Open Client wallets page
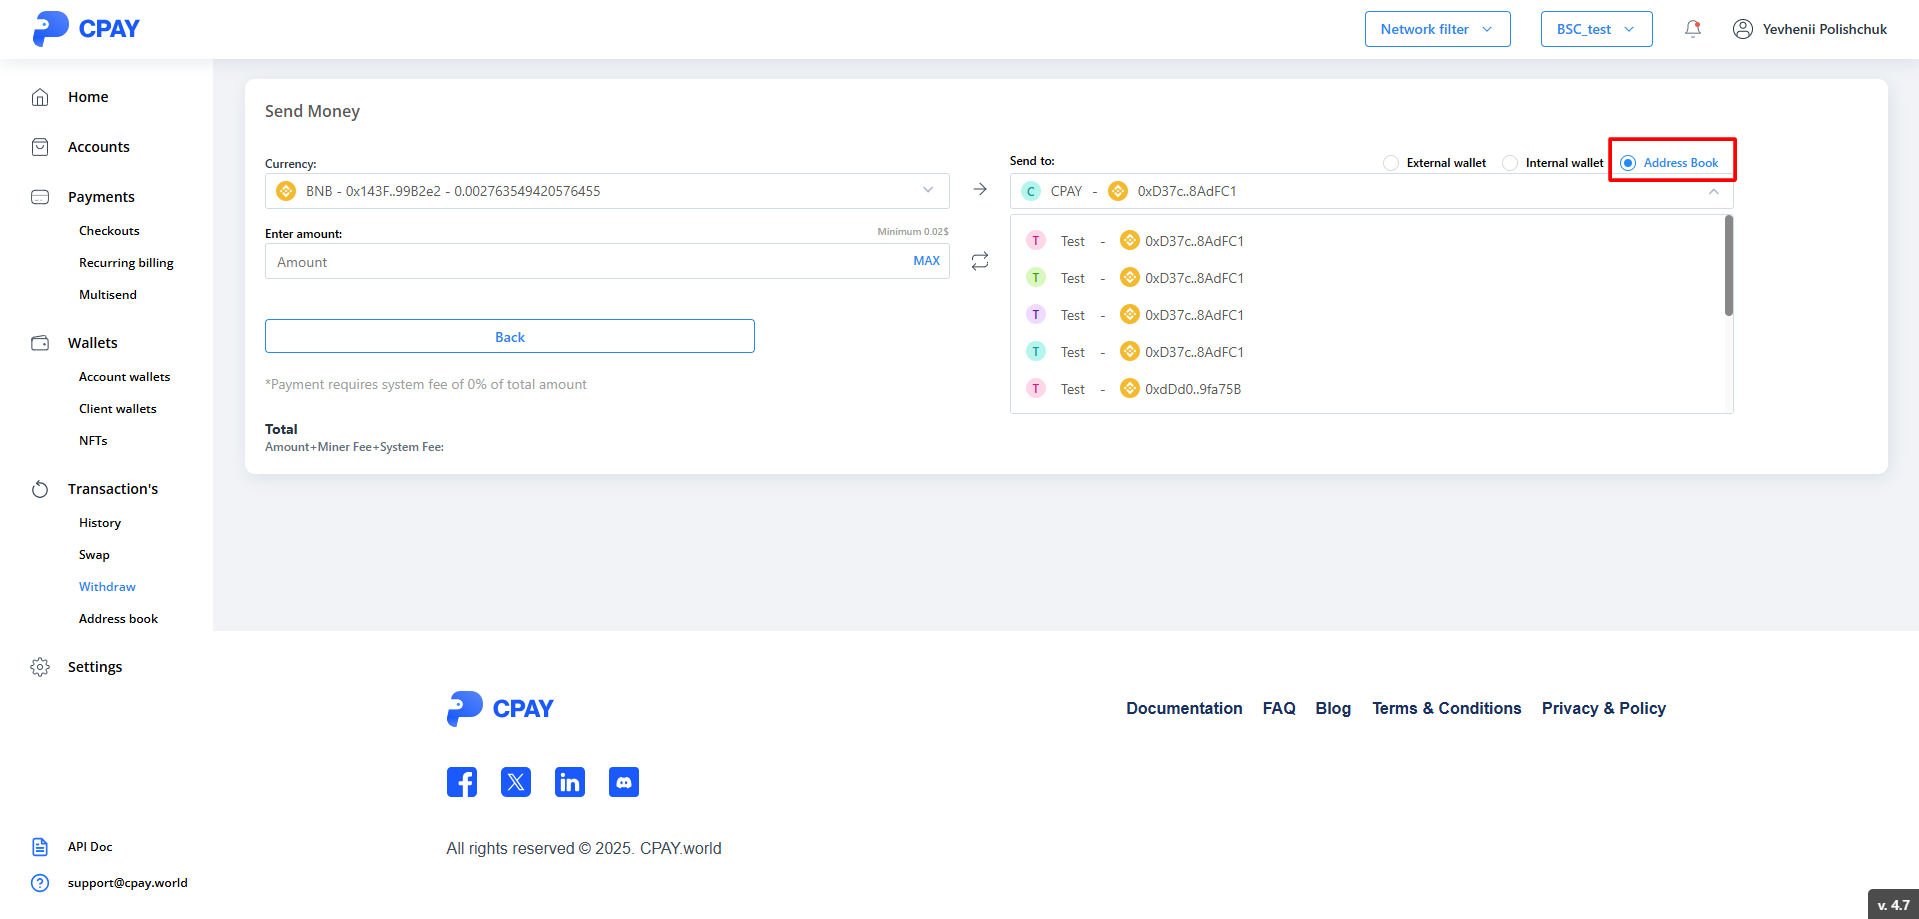 click(117, 409)
